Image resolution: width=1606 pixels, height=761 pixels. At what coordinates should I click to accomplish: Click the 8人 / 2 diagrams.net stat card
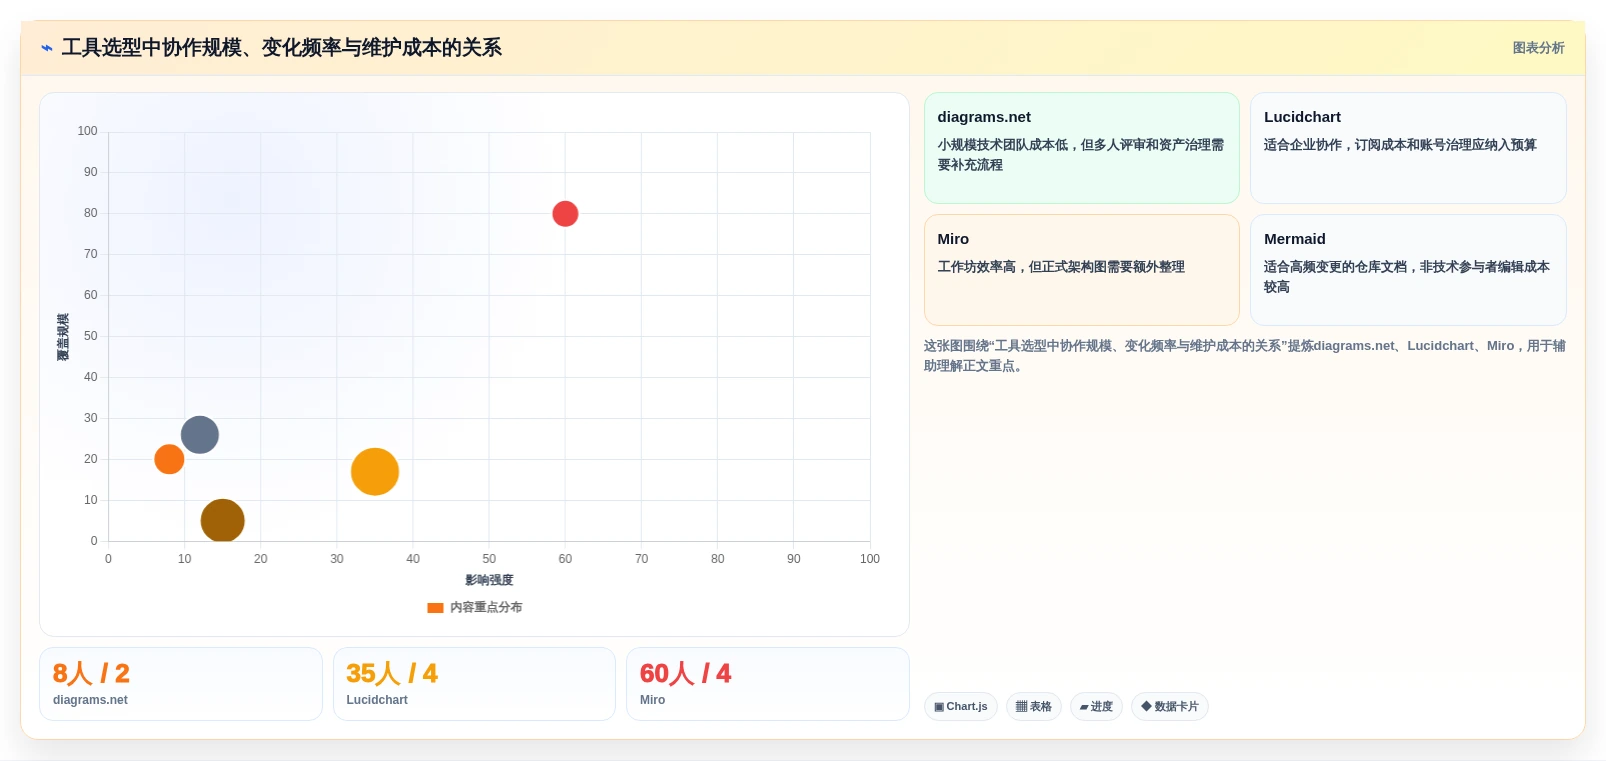tap(181, 684)
